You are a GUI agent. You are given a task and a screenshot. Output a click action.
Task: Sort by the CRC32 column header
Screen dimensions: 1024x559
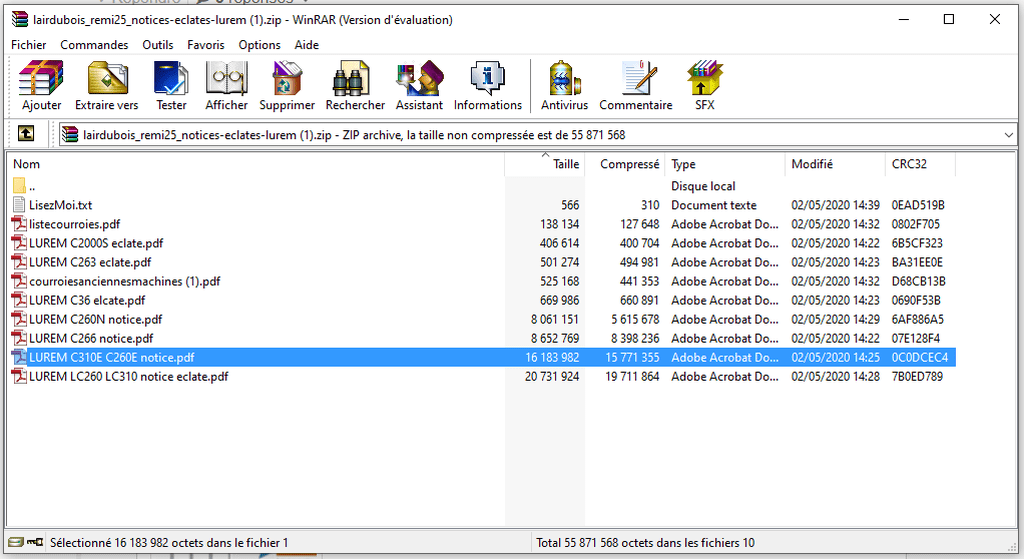point(920,164)
